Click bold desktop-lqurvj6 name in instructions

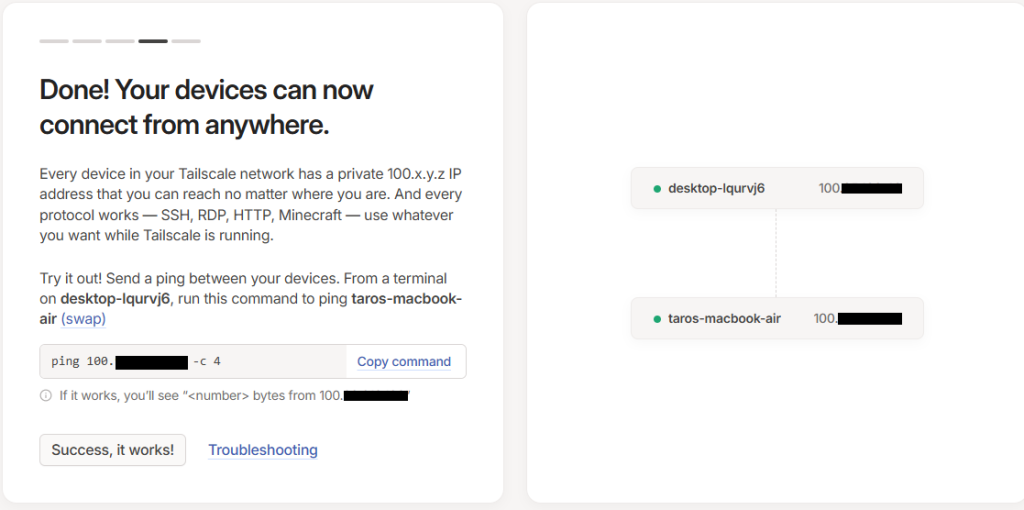tap(115, 299)
